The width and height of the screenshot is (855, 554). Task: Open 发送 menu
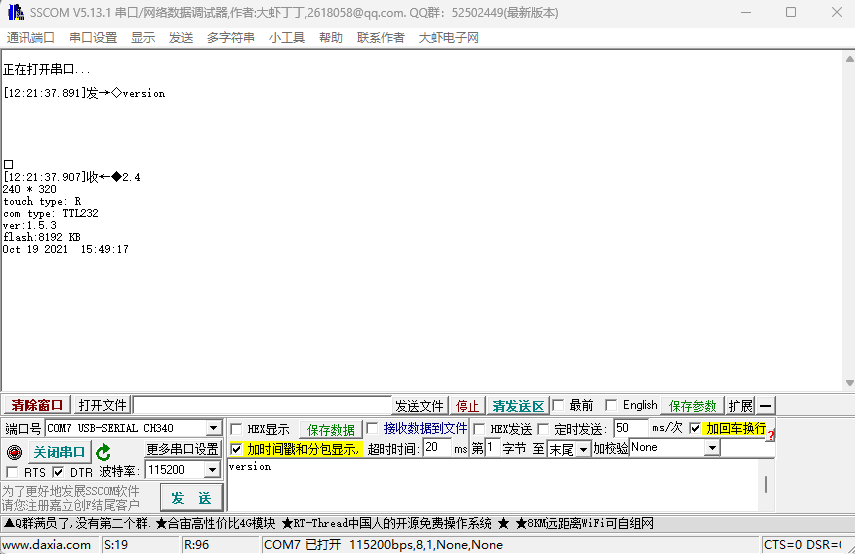click(x=181, y=38)
